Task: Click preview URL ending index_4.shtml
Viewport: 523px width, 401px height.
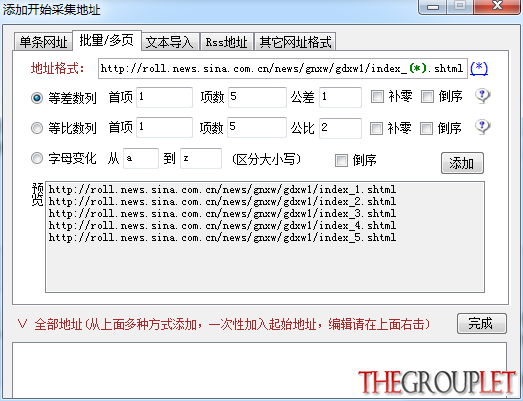Action: [x=222, y=226]
